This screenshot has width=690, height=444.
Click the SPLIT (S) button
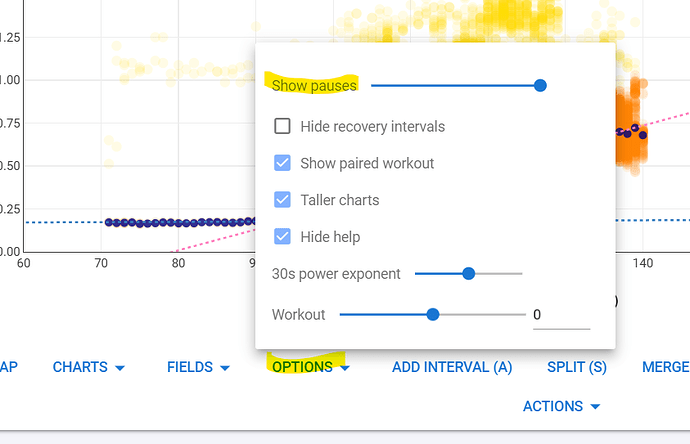(576, 367)
